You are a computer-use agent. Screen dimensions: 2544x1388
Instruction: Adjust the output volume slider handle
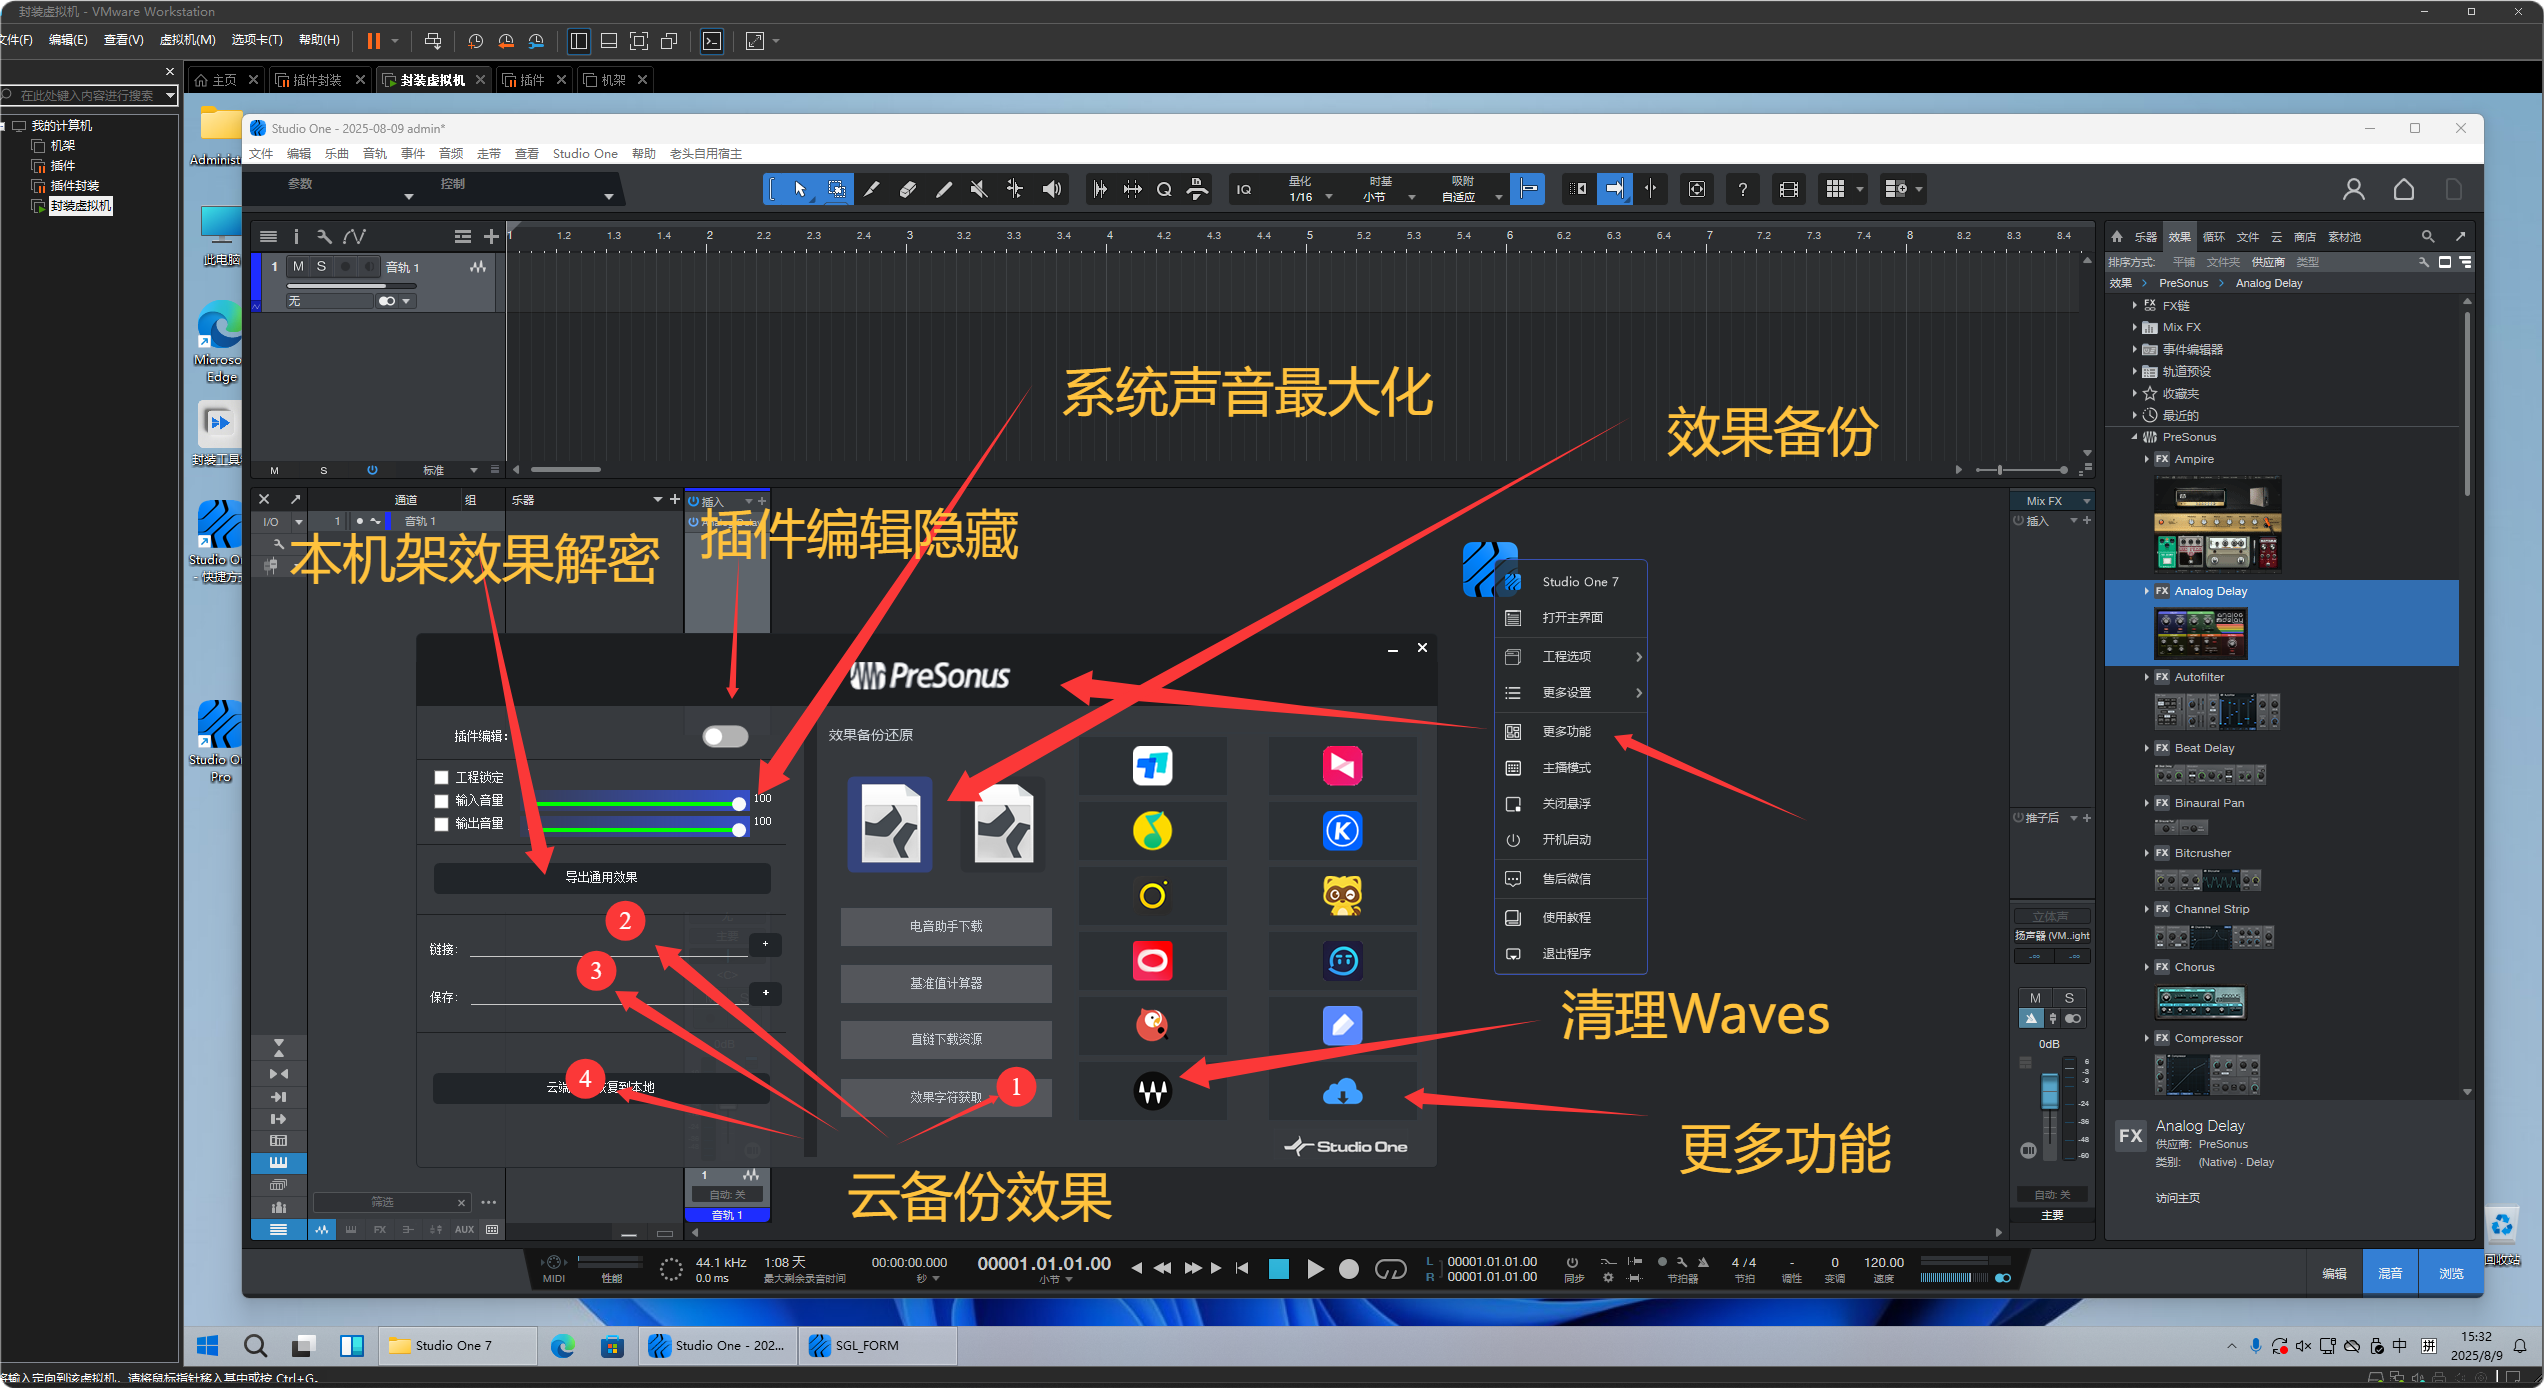[x=739, y=829]
